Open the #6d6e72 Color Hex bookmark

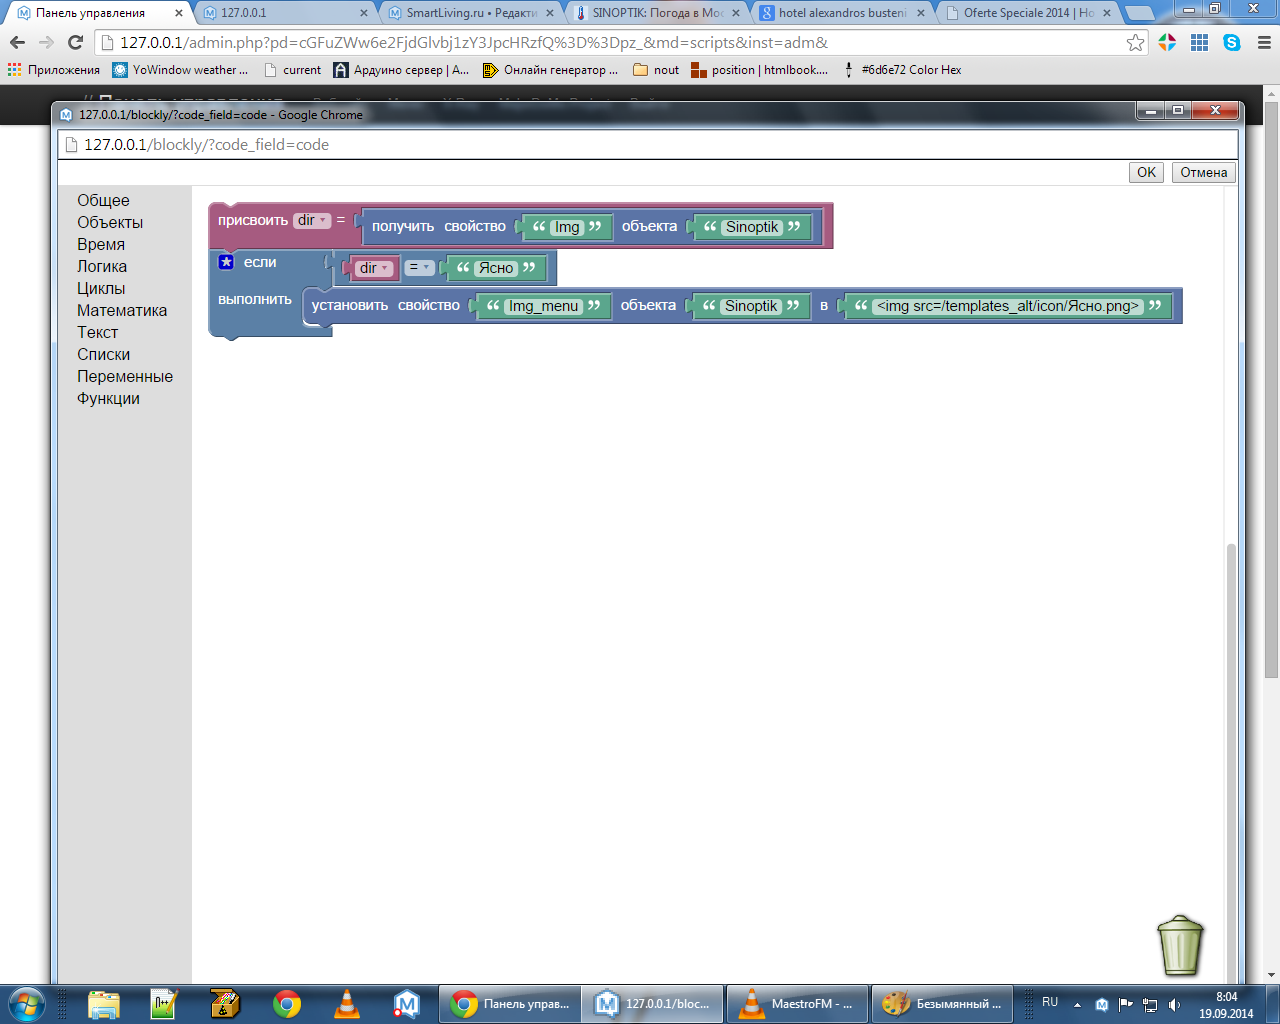[x=902, y=70]
